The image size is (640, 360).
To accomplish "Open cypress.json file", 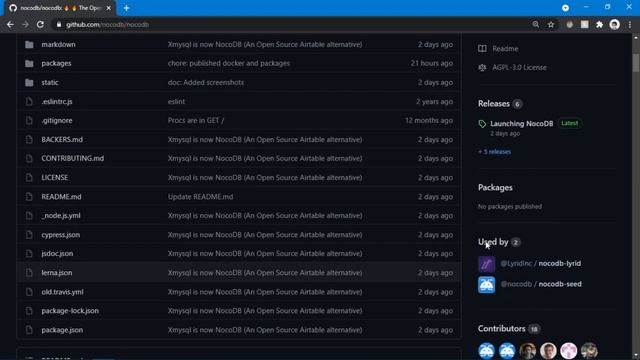I will [x=61, y=235].
